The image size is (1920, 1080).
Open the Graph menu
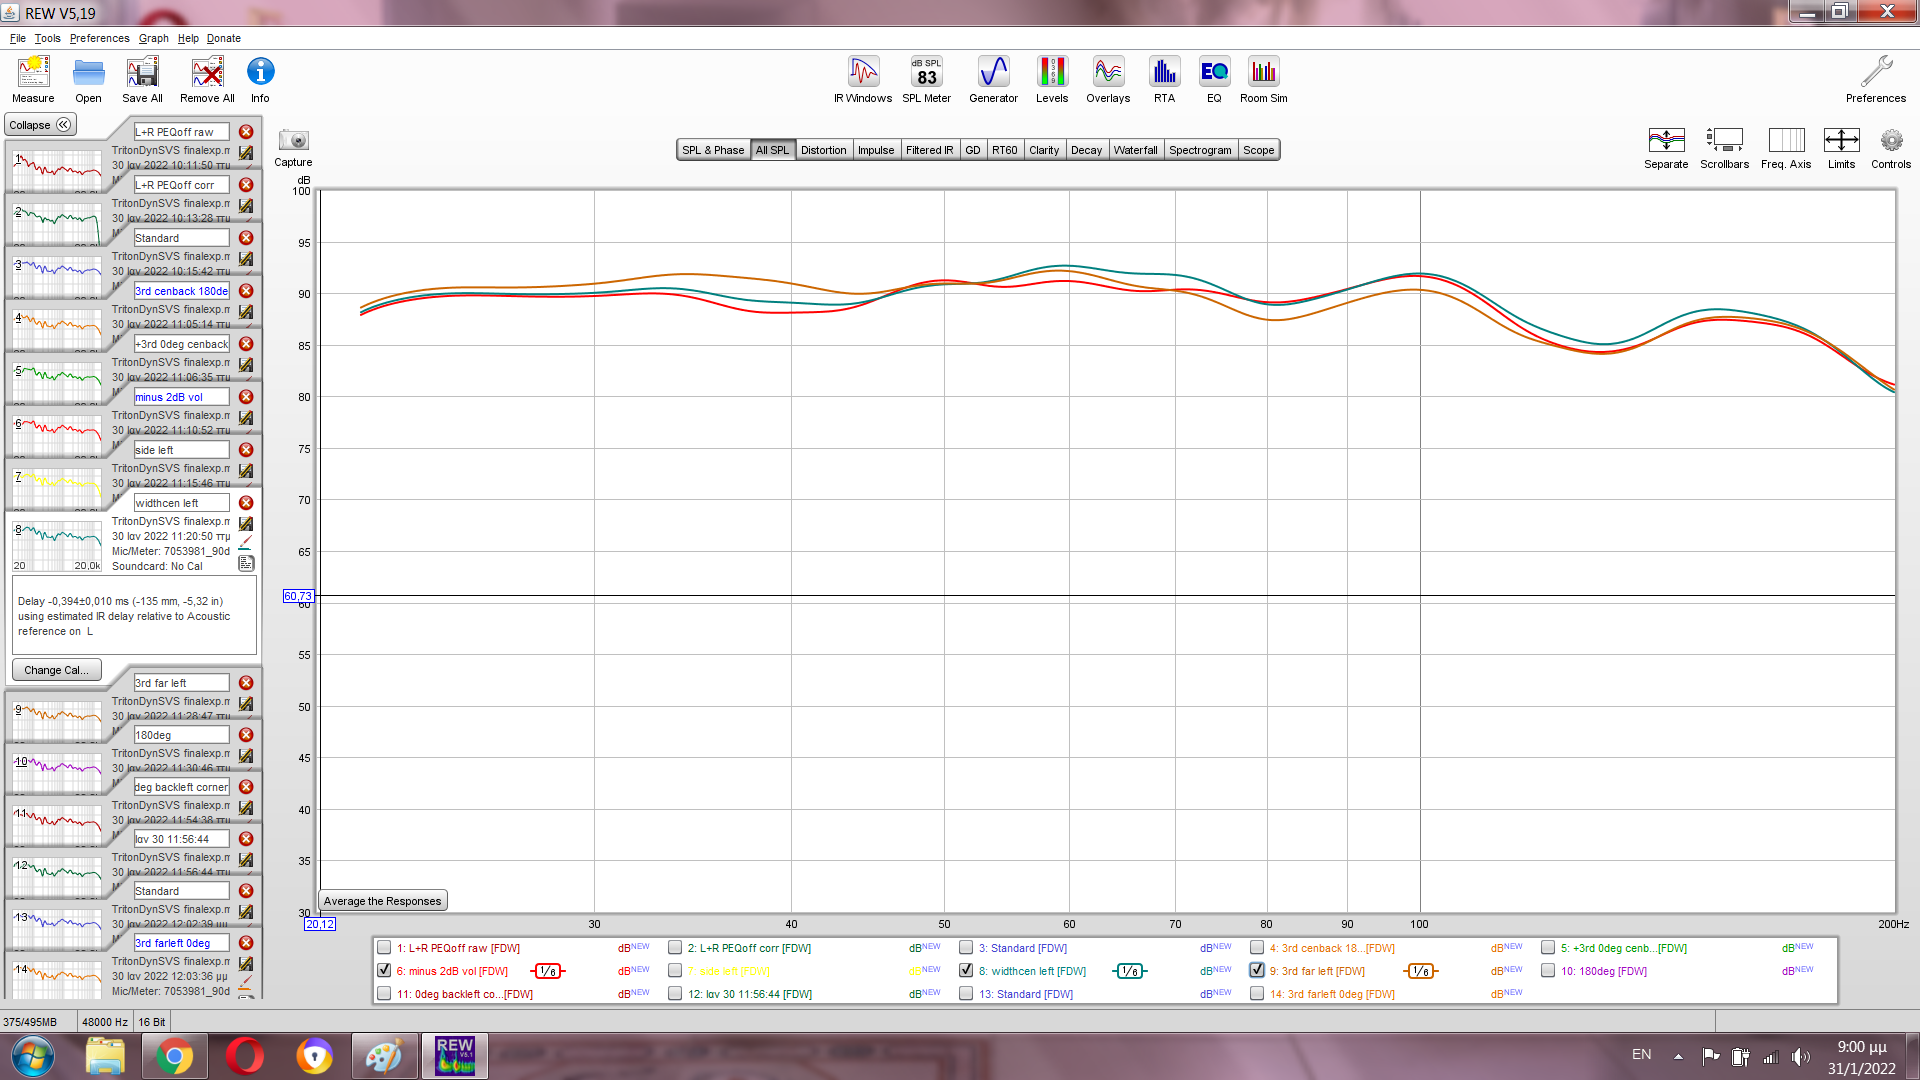click(x=153, y=38)
